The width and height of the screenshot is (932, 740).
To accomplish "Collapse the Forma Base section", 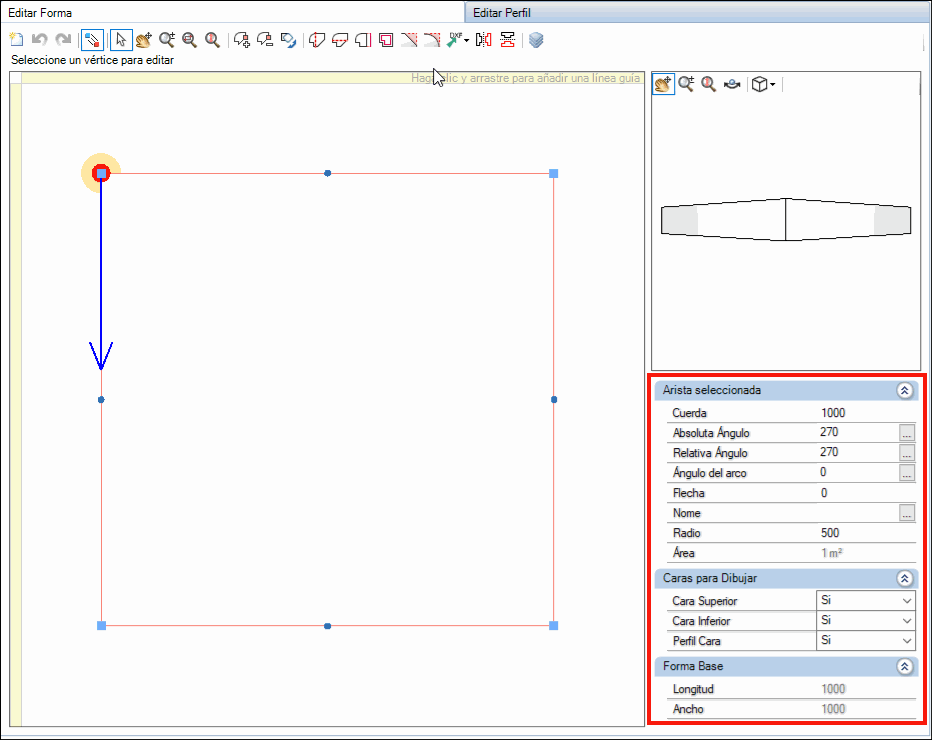I will point(905,666).
